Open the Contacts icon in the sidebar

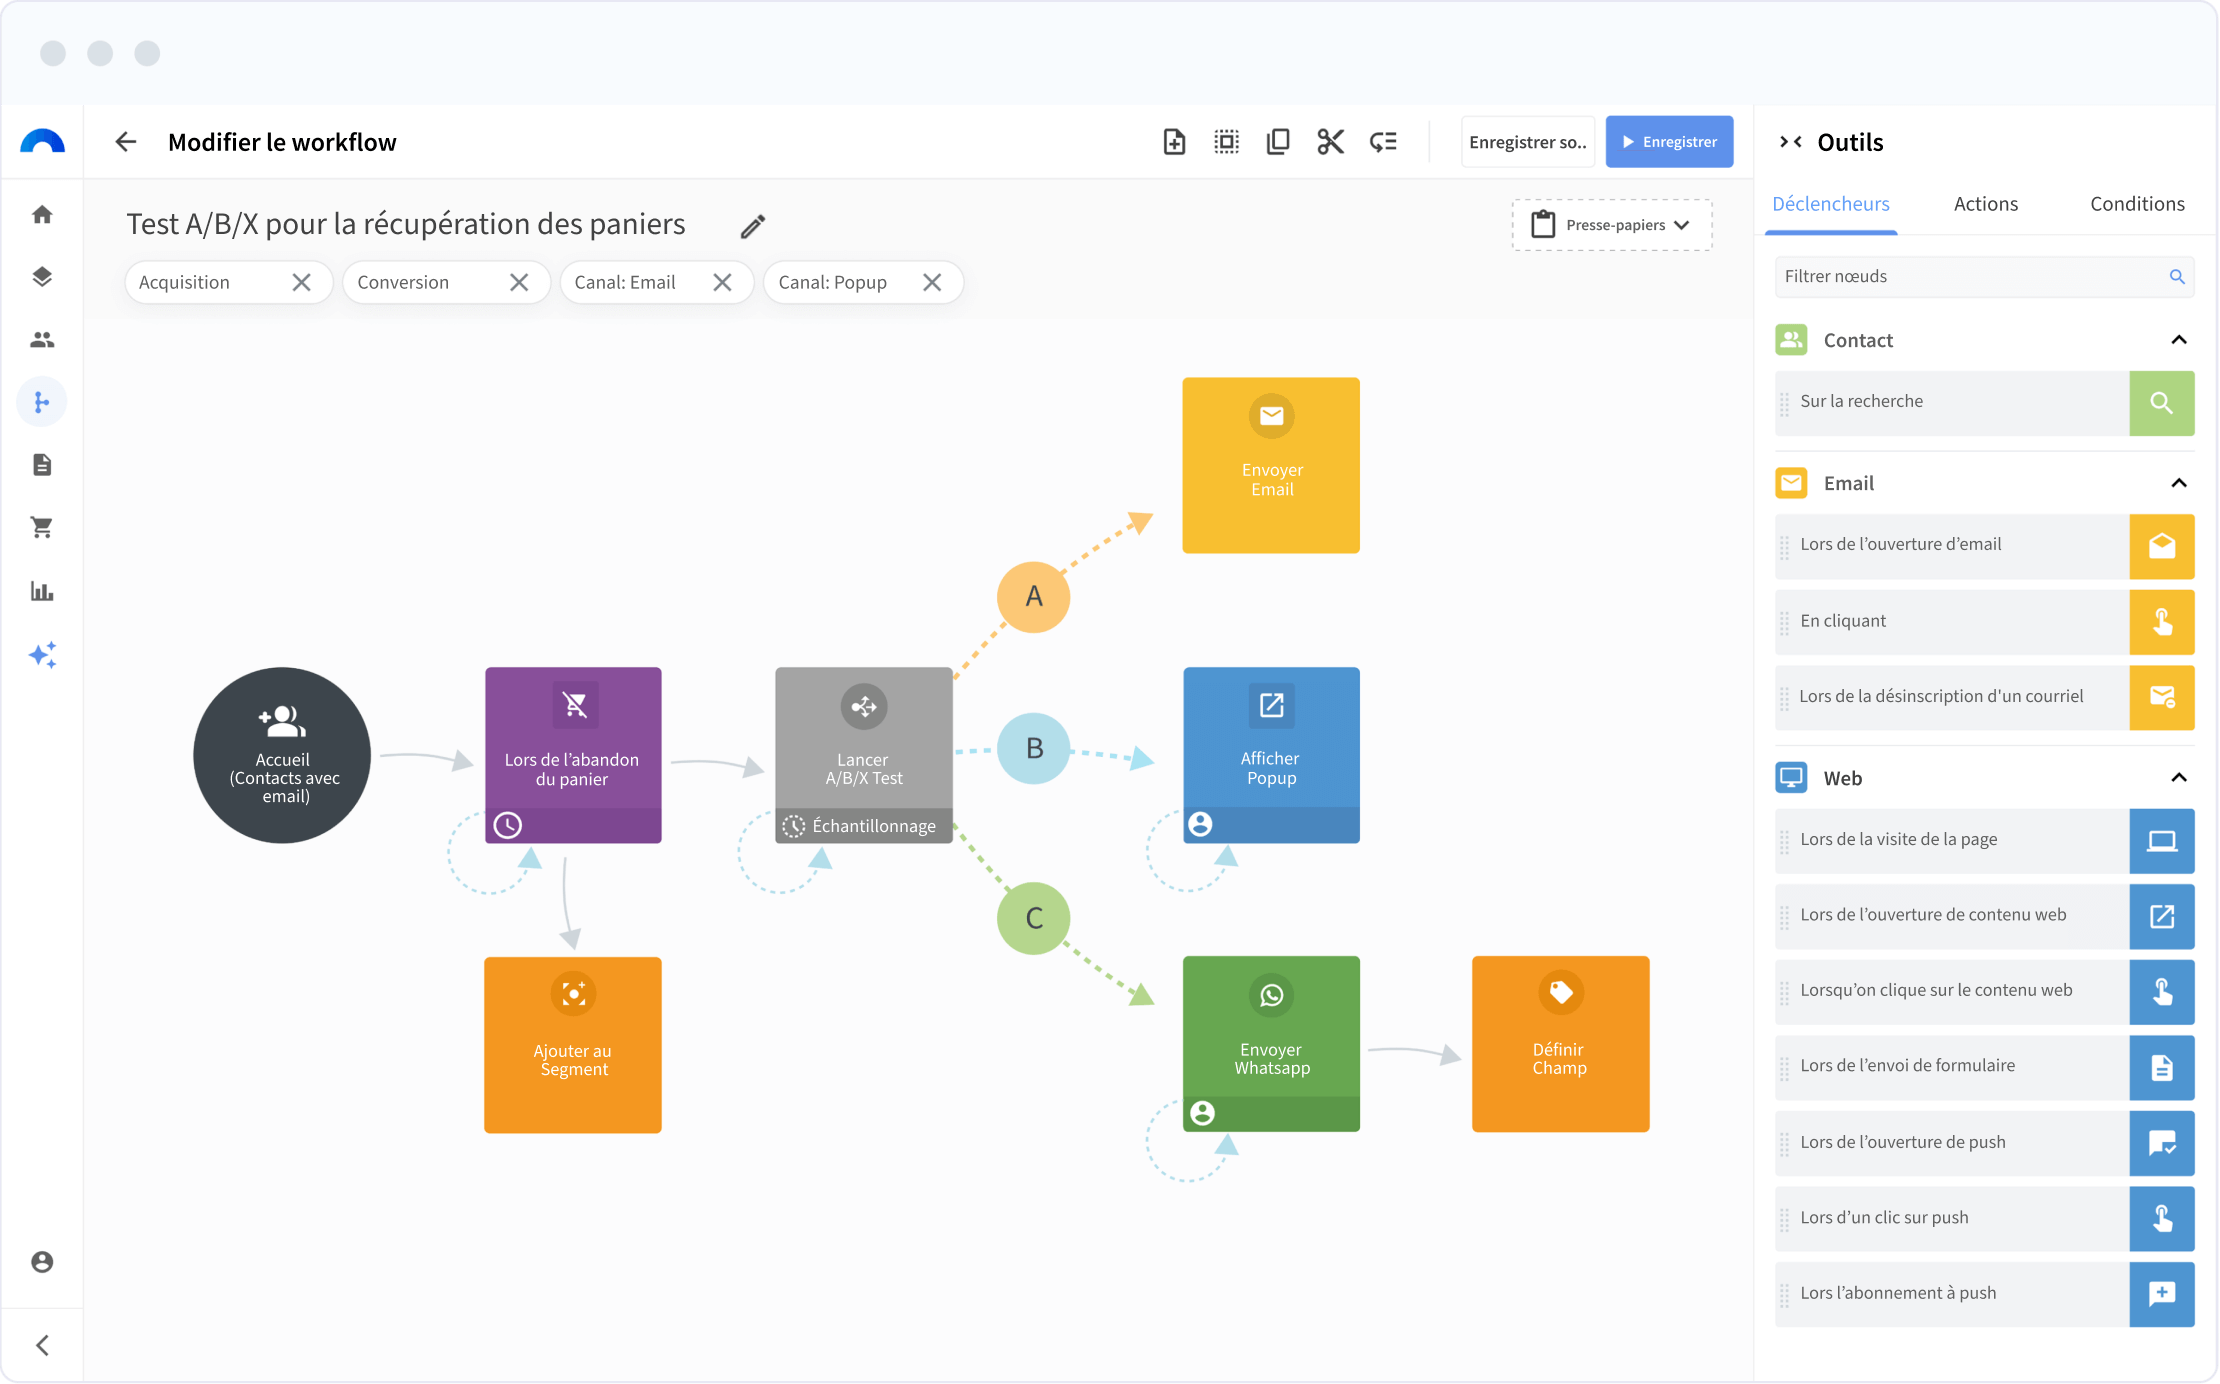42,339
